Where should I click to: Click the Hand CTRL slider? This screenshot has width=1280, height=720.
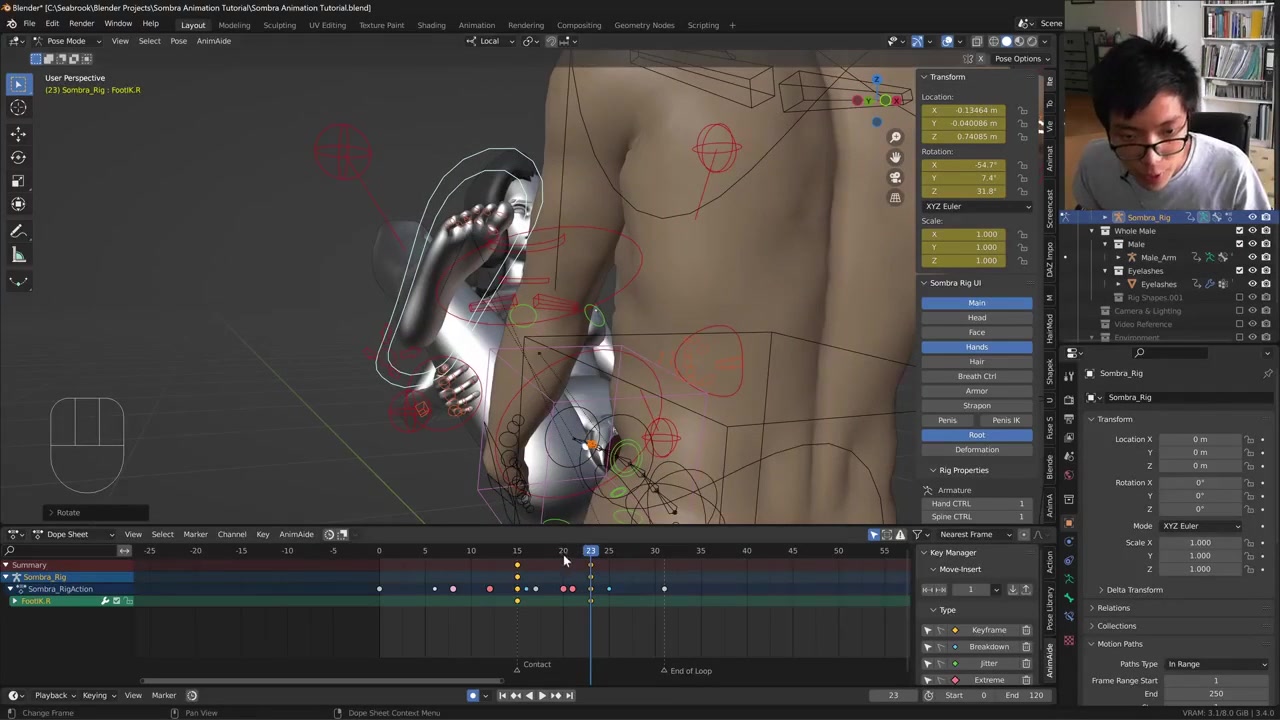point(976,503)
